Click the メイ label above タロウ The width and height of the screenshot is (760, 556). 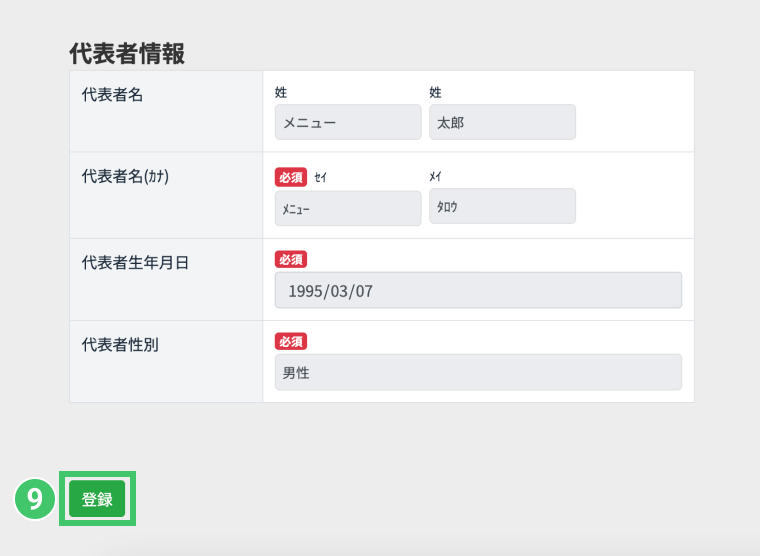coord(435,176)
